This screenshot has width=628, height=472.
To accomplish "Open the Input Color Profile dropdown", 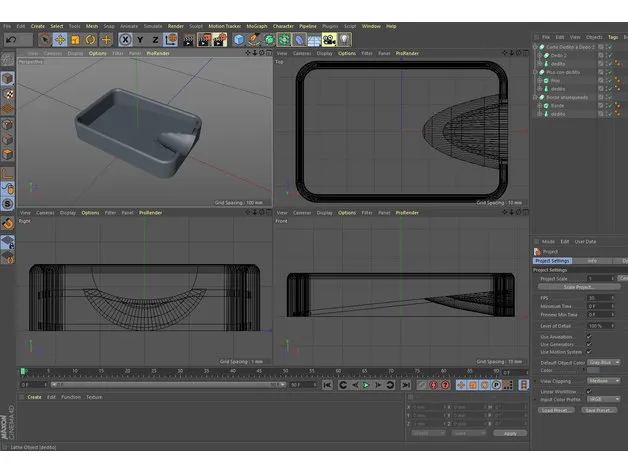I will [603, 399].
